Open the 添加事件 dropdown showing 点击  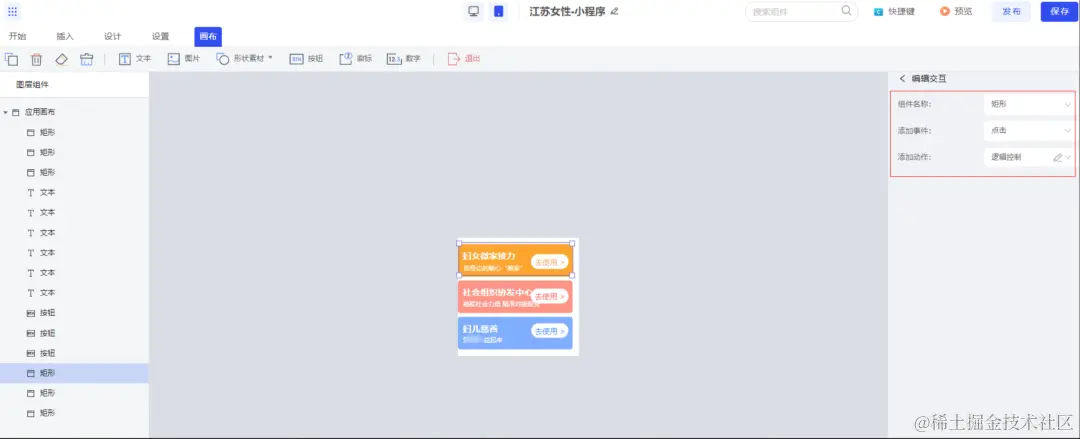coord(1030,130)
